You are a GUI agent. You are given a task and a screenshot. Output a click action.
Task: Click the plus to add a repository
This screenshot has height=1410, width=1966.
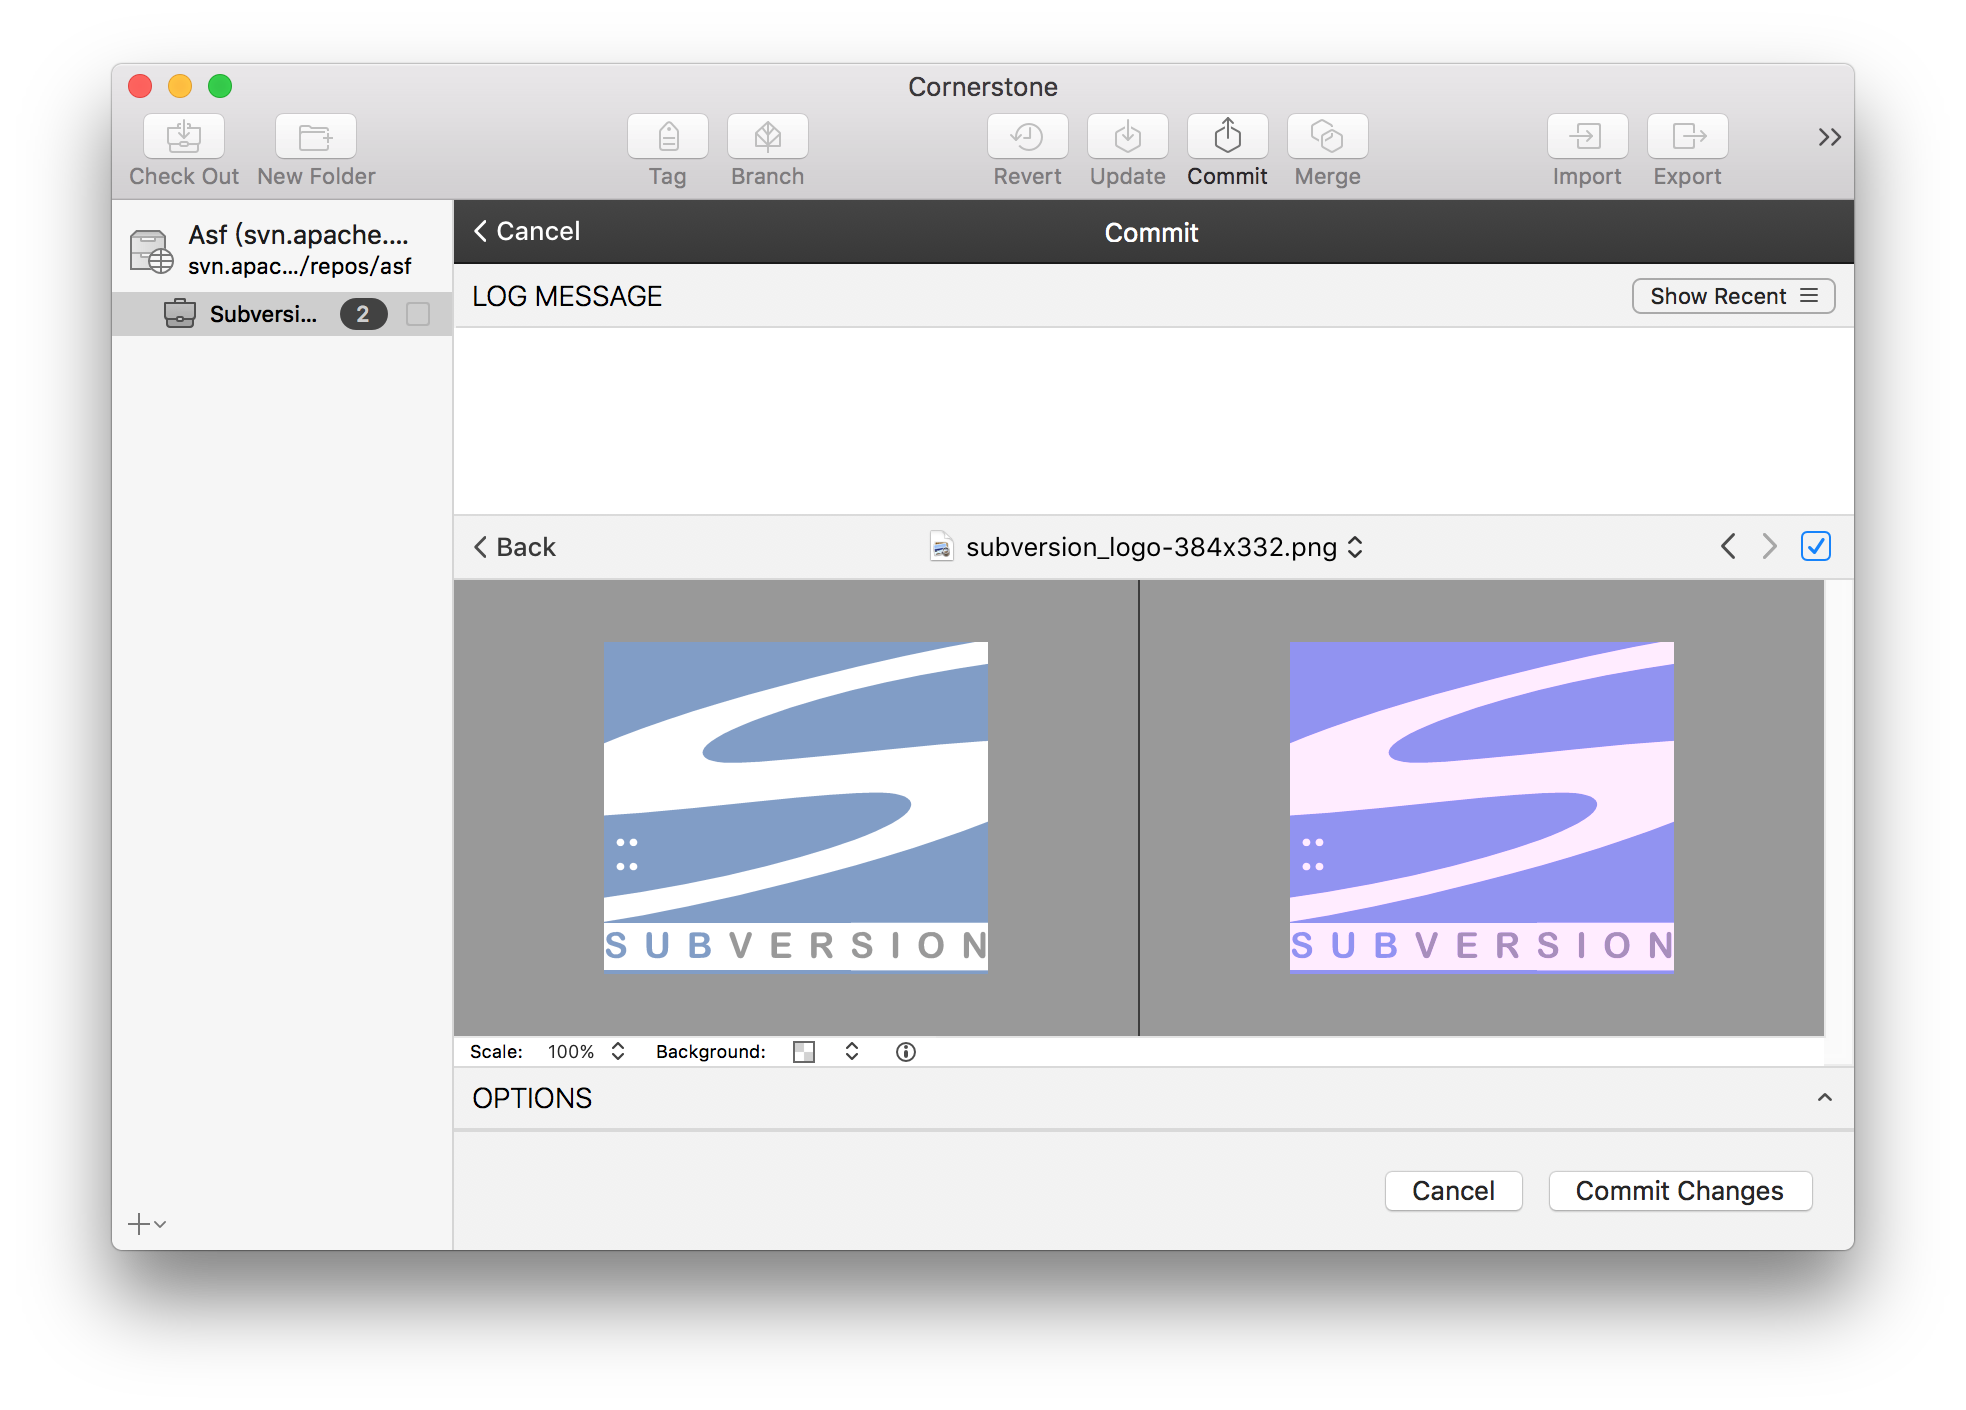coord(137,1223)
